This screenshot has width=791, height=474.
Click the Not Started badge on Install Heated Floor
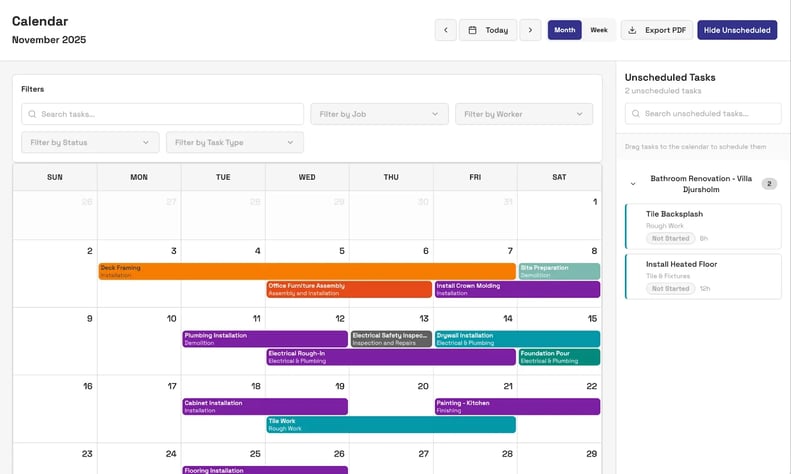(670, 289)
